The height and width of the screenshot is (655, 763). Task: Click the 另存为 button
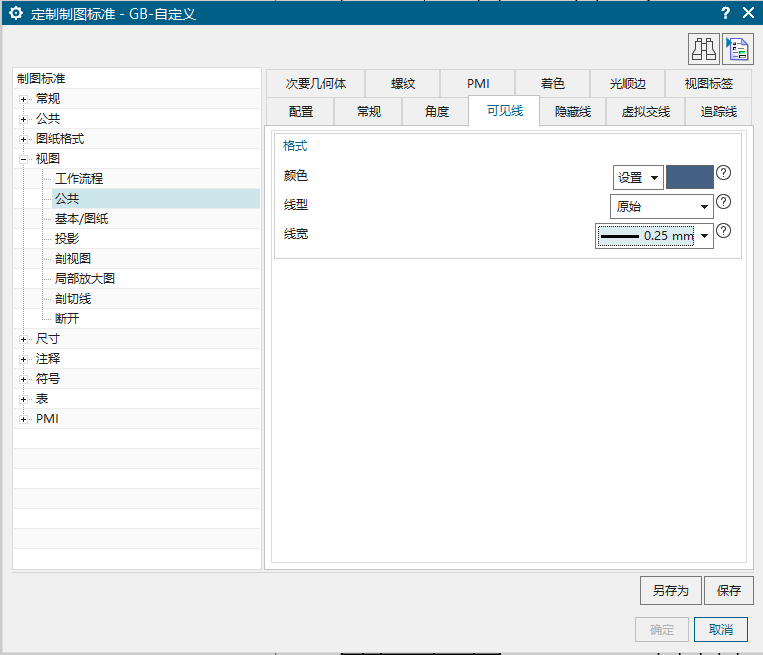click(671, 590)
